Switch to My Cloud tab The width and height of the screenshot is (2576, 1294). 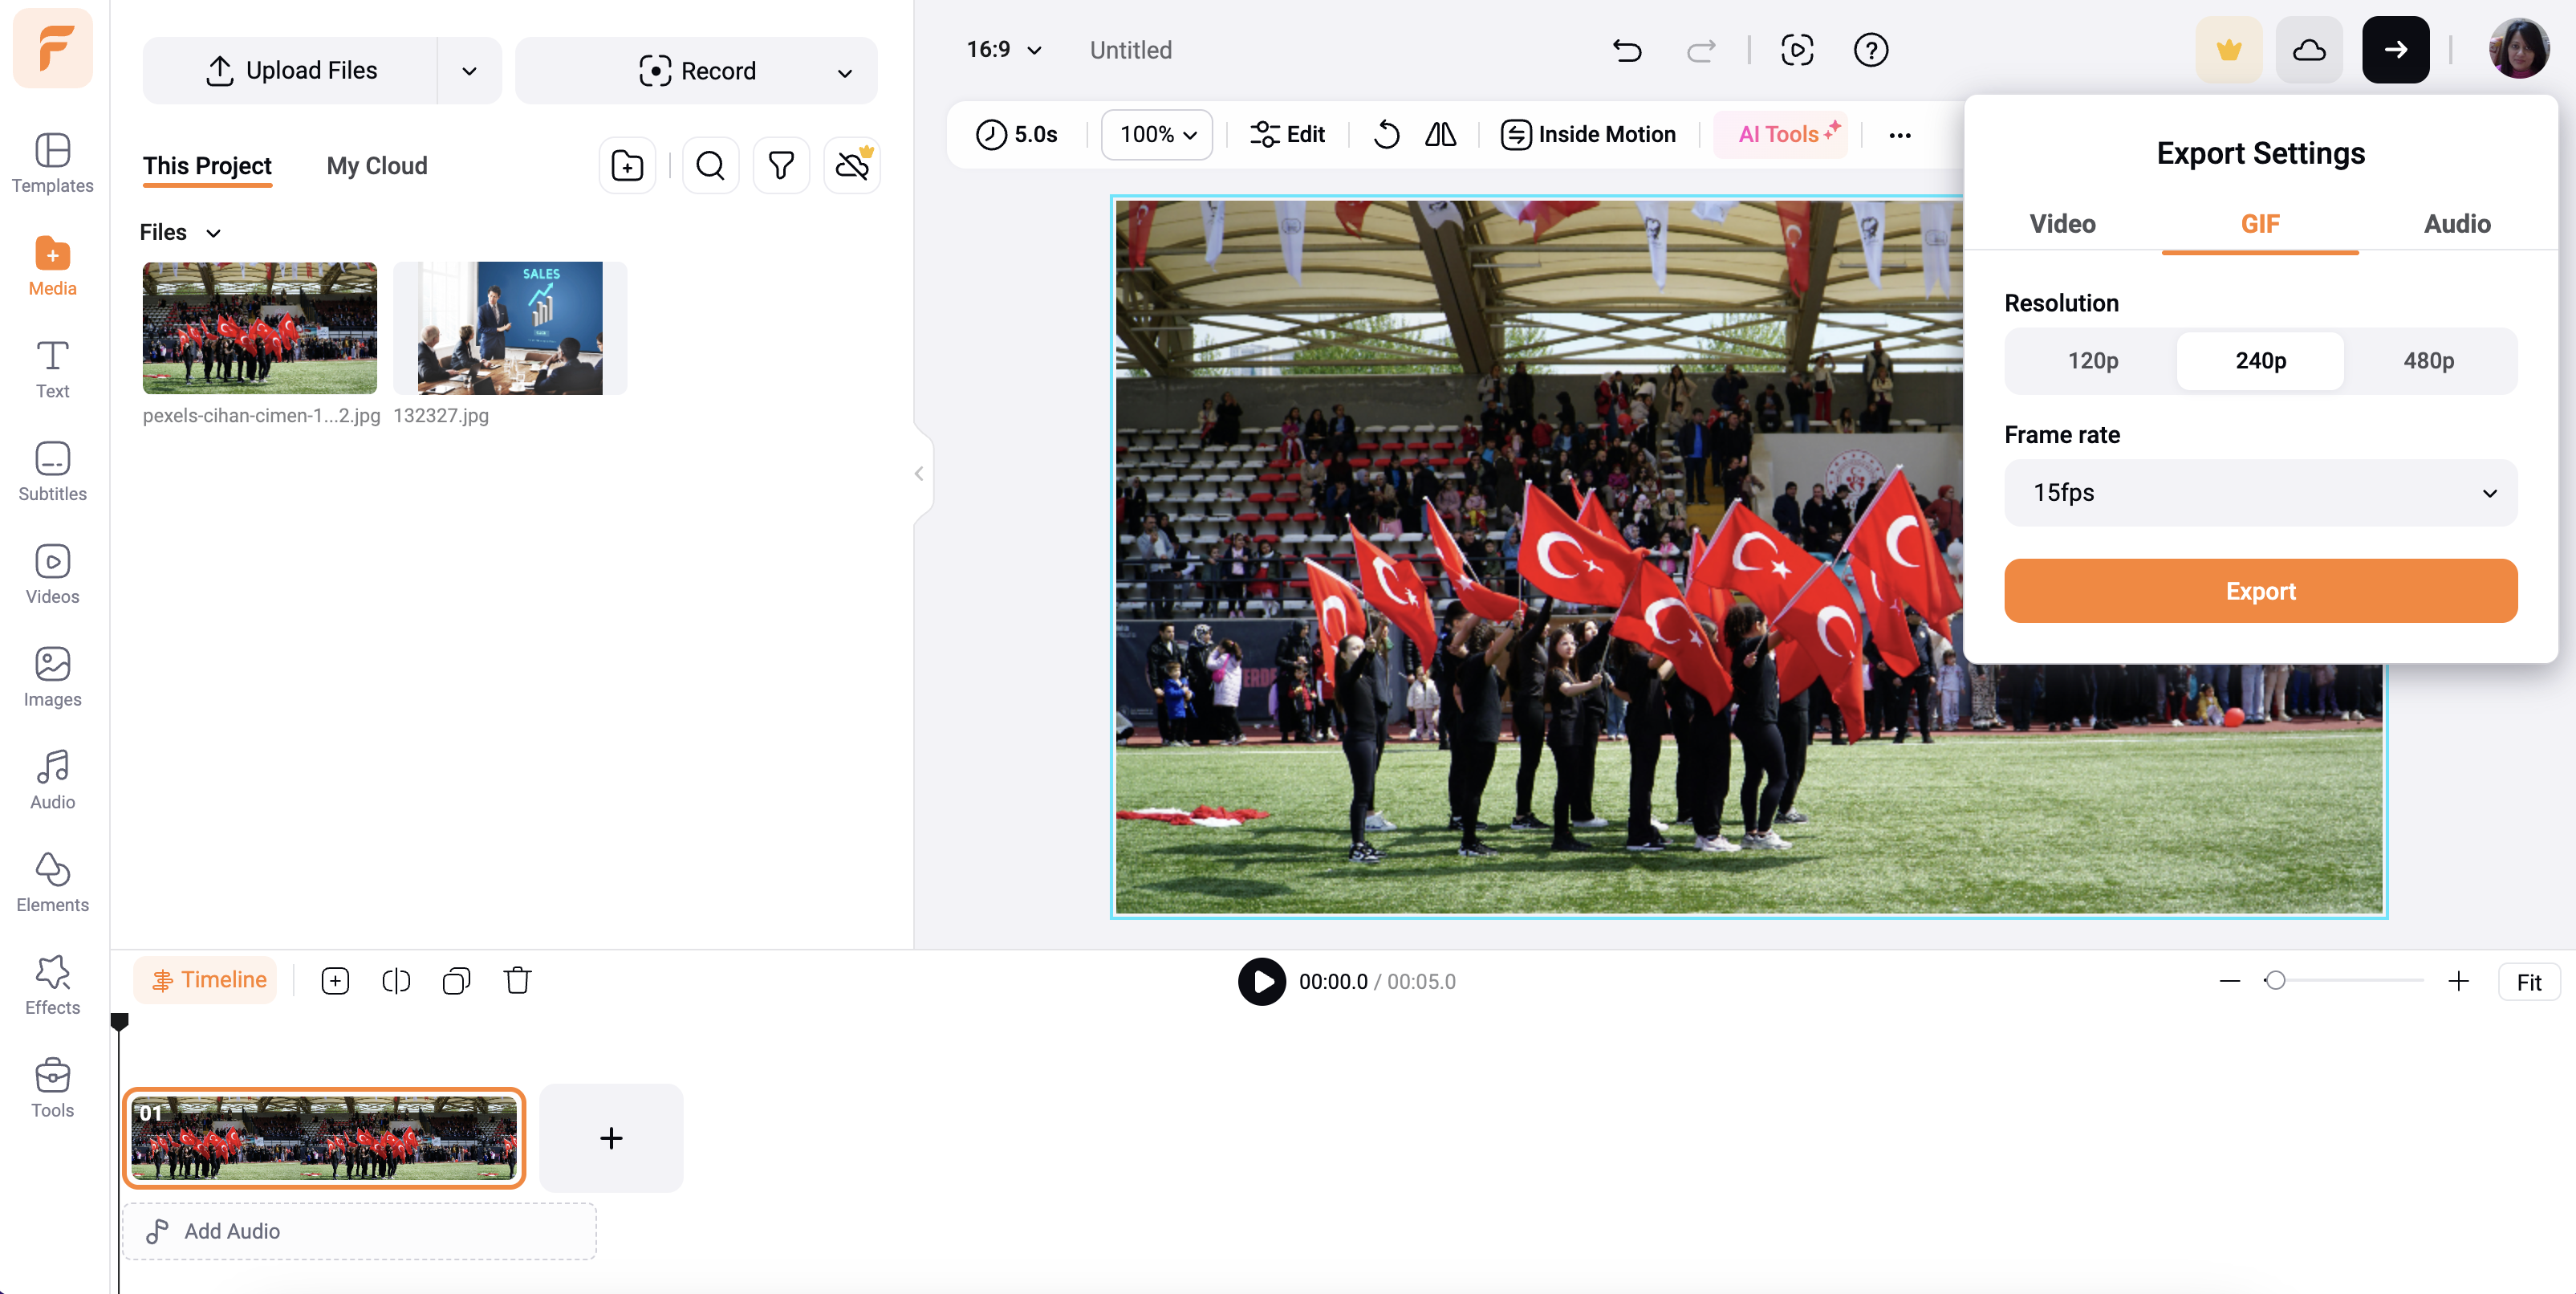tap(377, 166)
